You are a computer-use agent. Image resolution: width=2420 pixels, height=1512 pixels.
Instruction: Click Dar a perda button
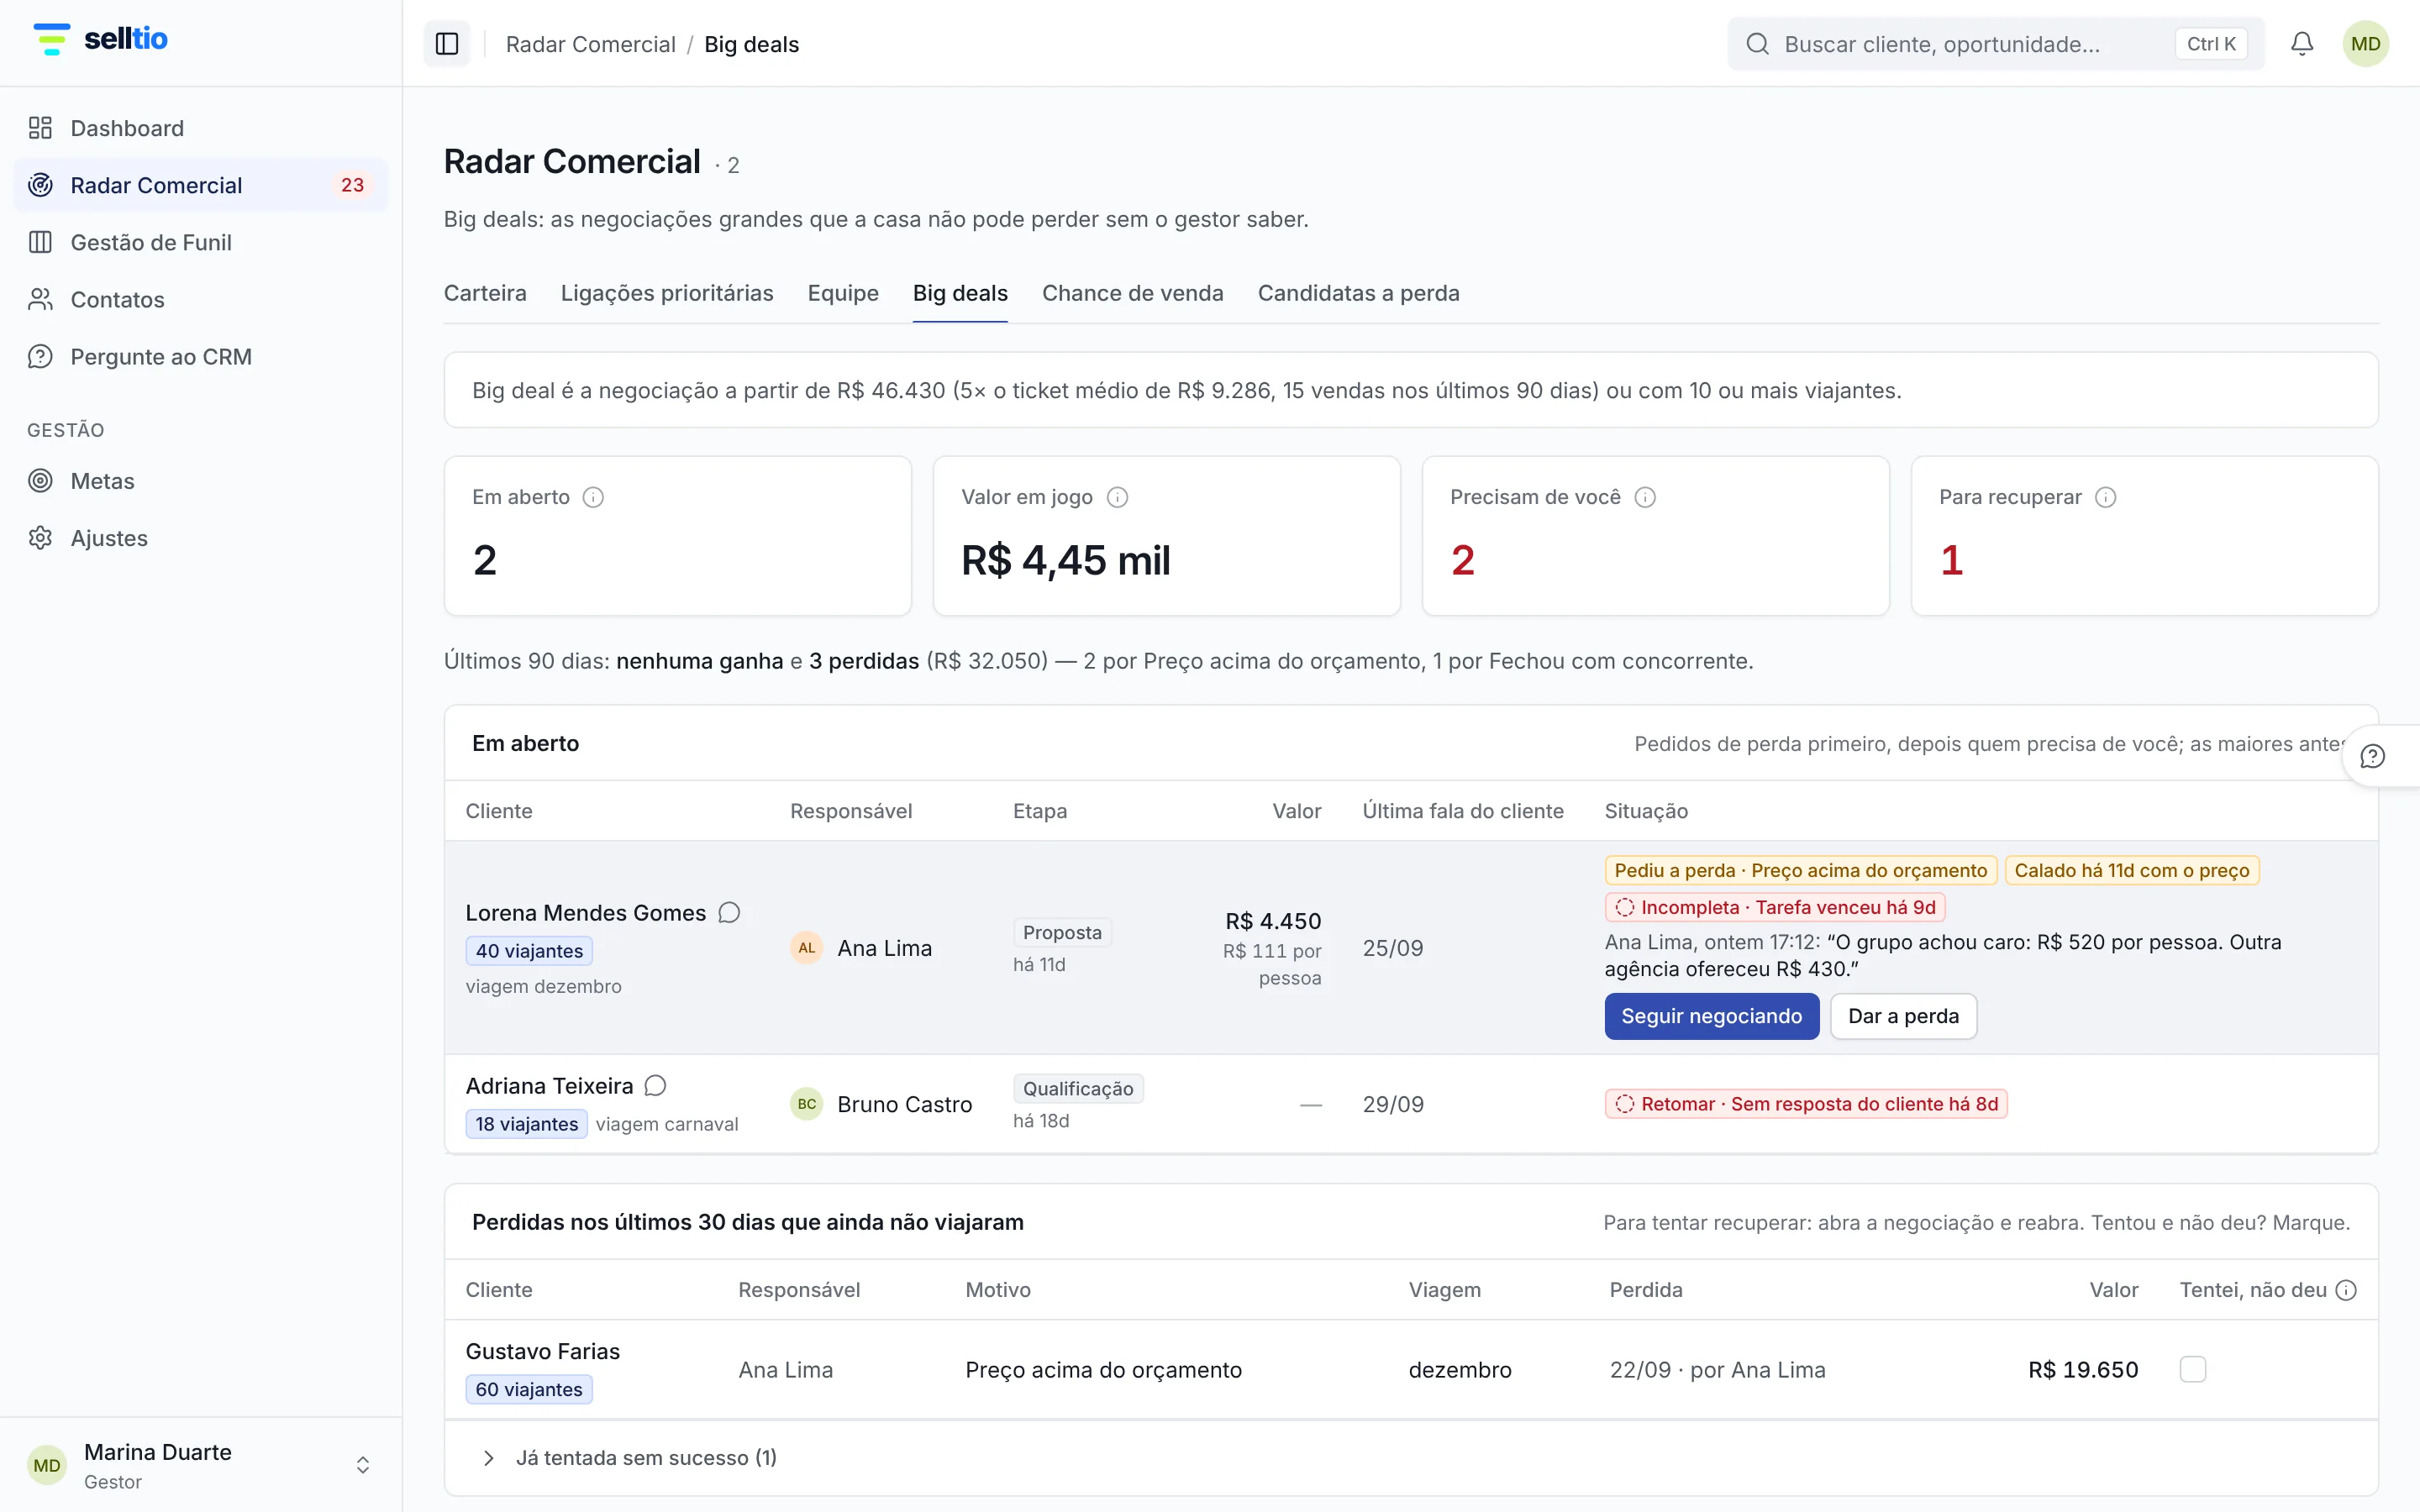click(1903, 1016)
